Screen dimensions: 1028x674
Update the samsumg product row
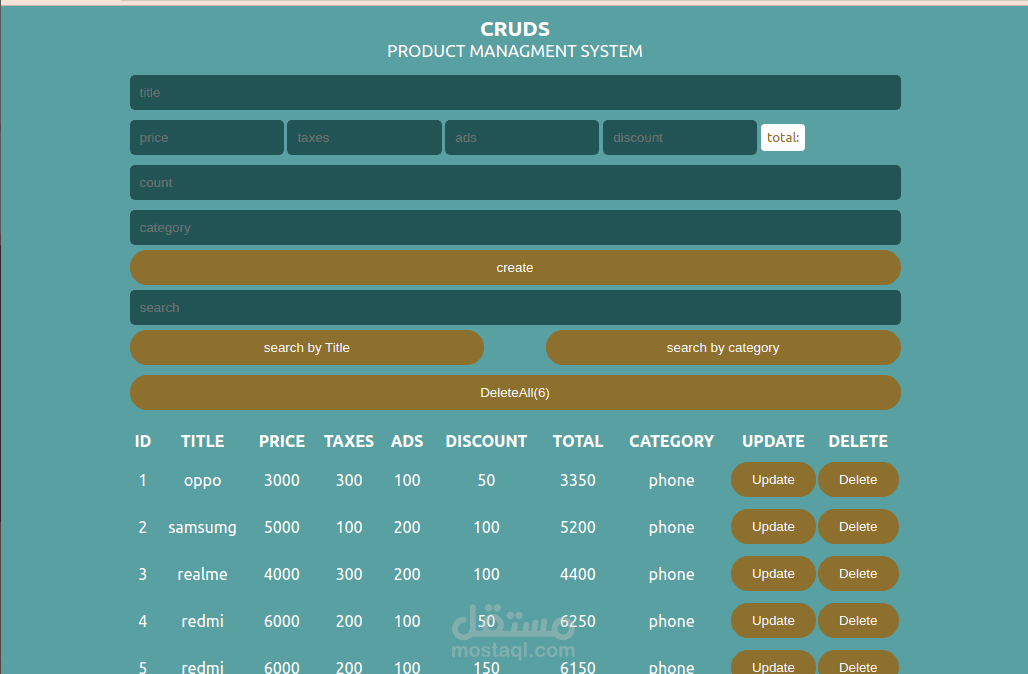773,526
